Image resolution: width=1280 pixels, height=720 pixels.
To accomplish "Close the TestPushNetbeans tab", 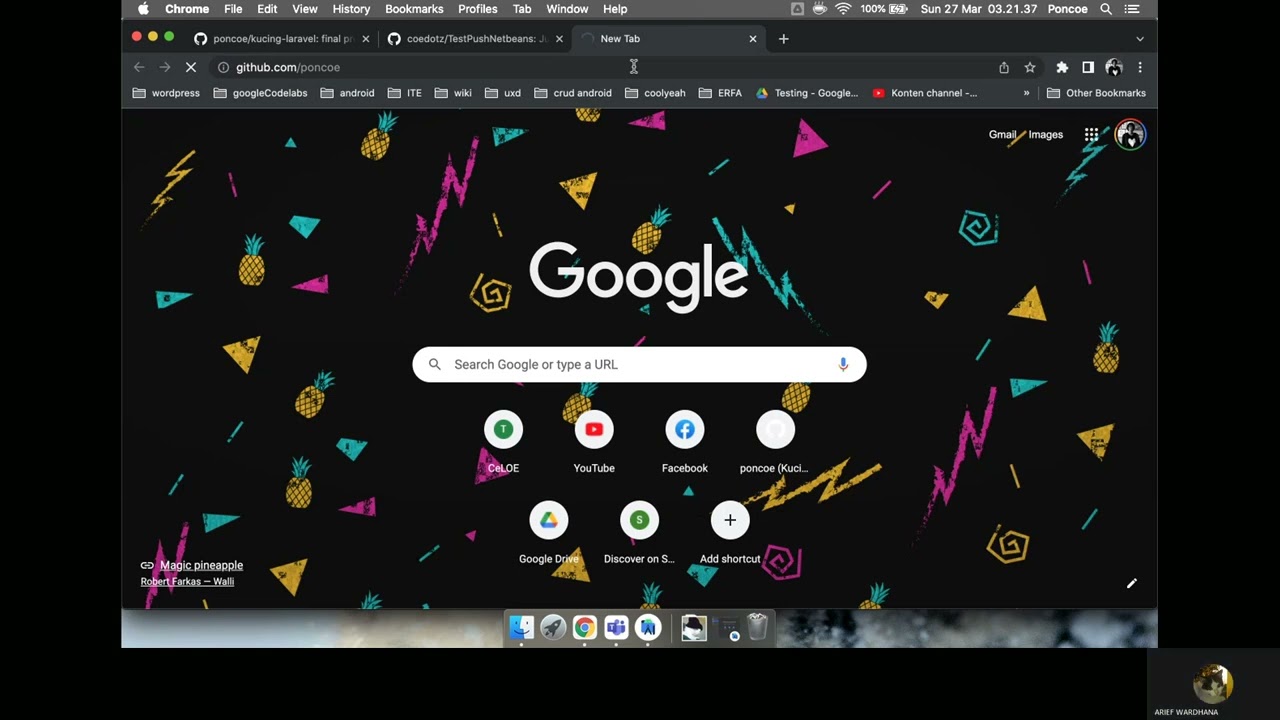I will pyautogui.click(x=559, y=39).
